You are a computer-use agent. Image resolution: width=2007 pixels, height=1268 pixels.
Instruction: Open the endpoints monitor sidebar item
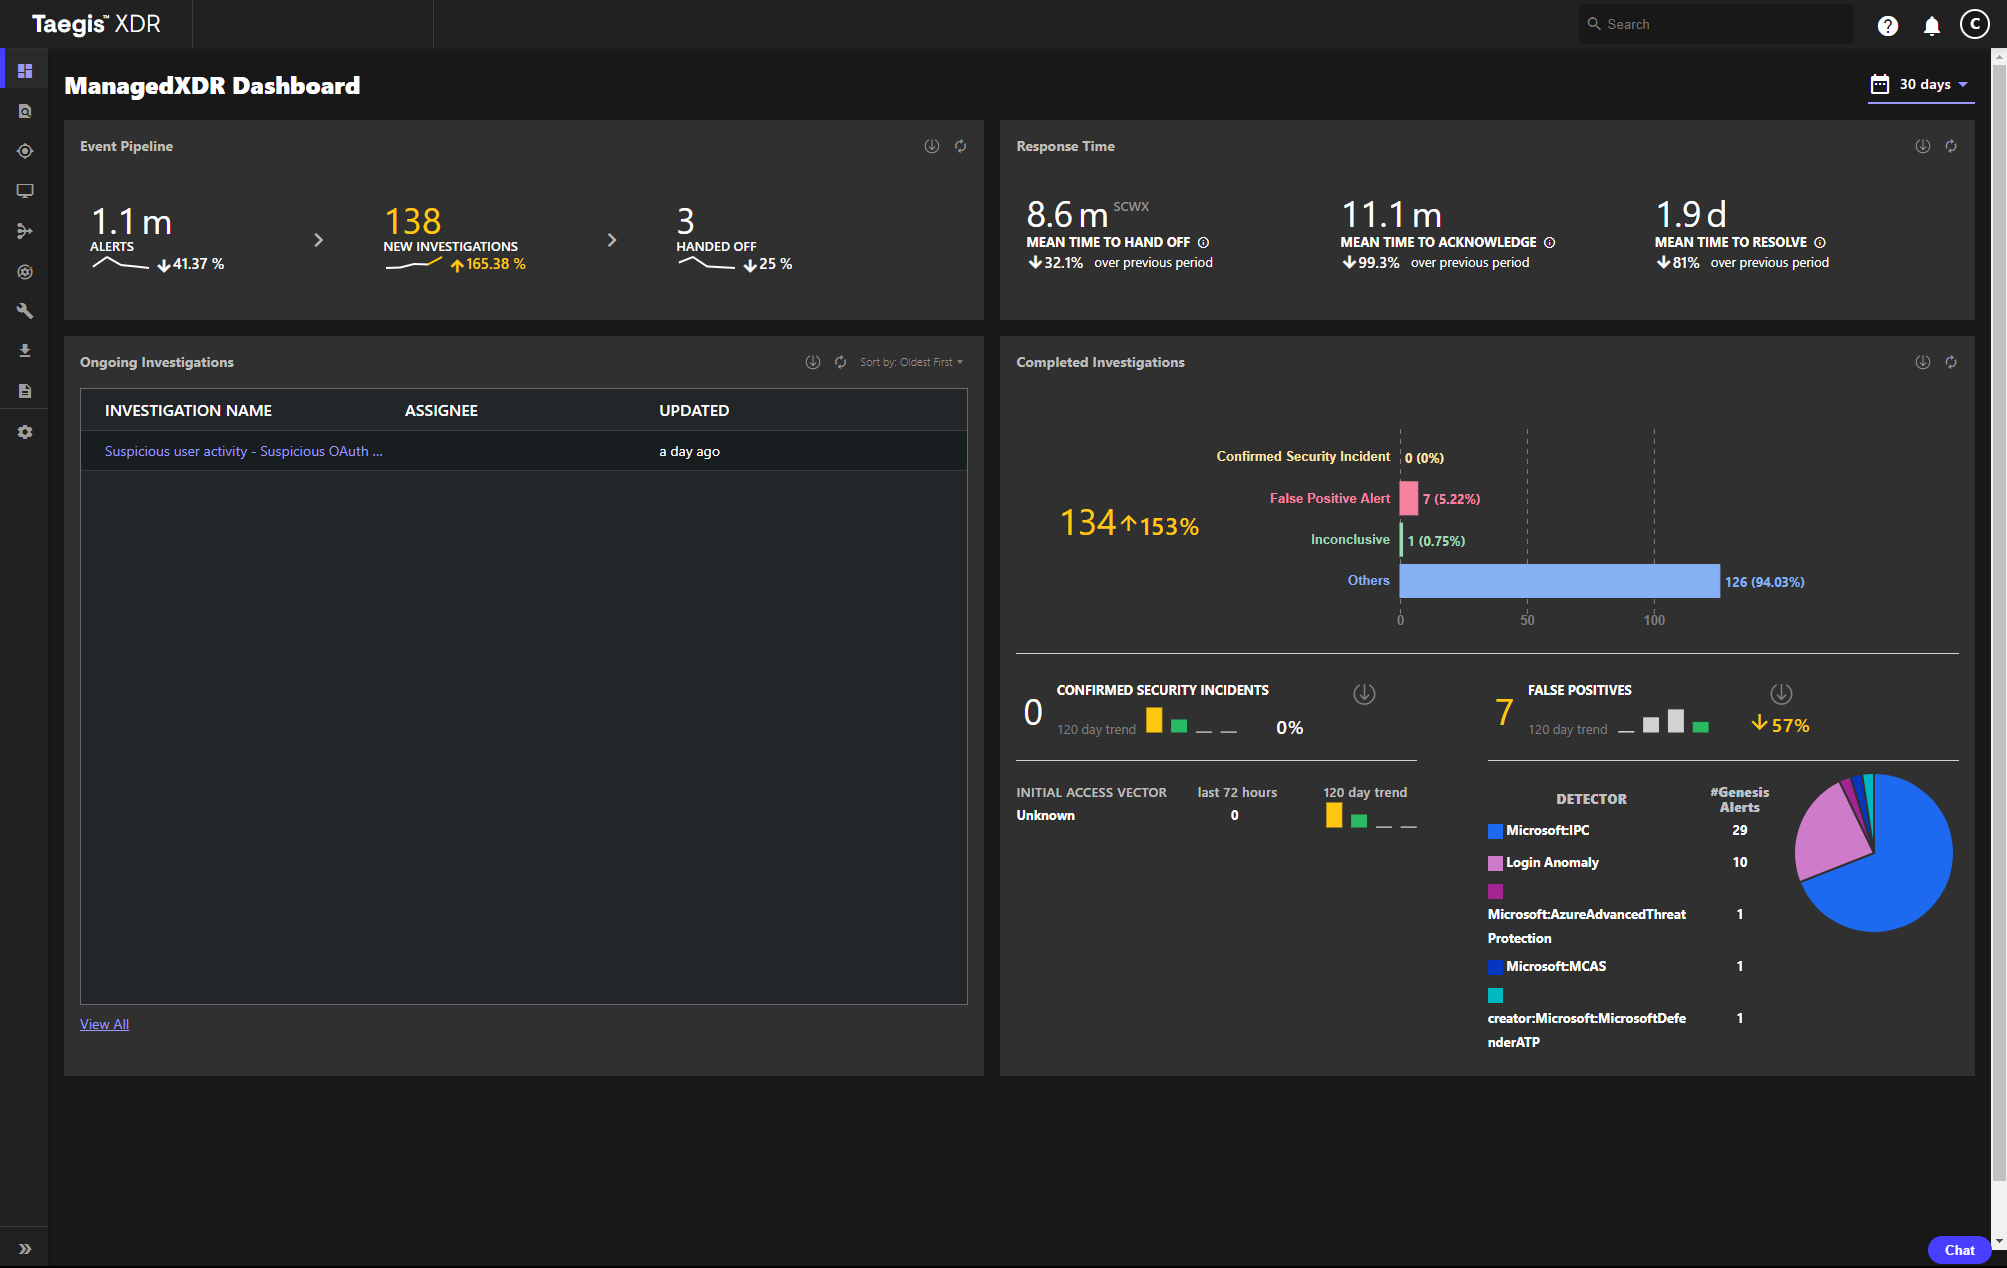tap(25, 191)
